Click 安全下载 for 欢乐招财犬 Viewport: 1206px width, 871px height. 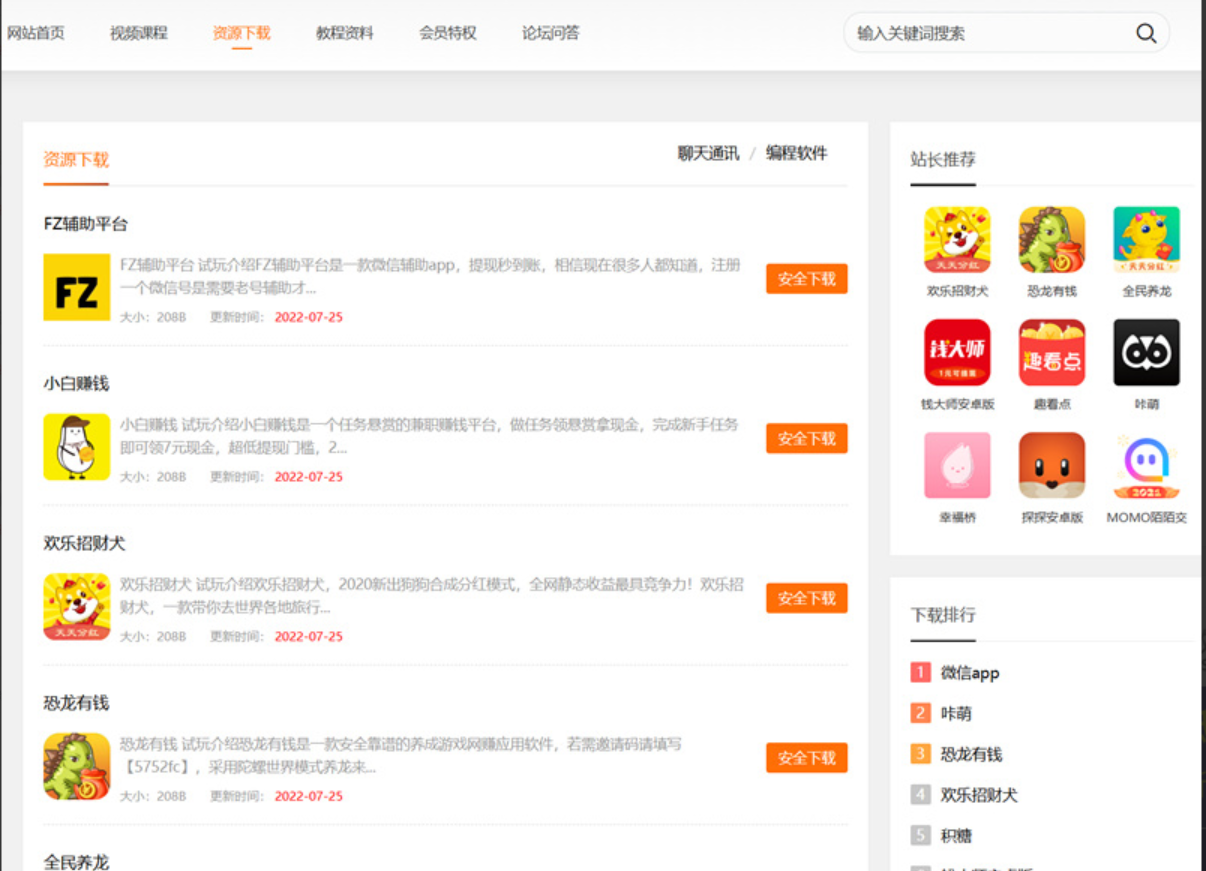(x=807, y=599)
